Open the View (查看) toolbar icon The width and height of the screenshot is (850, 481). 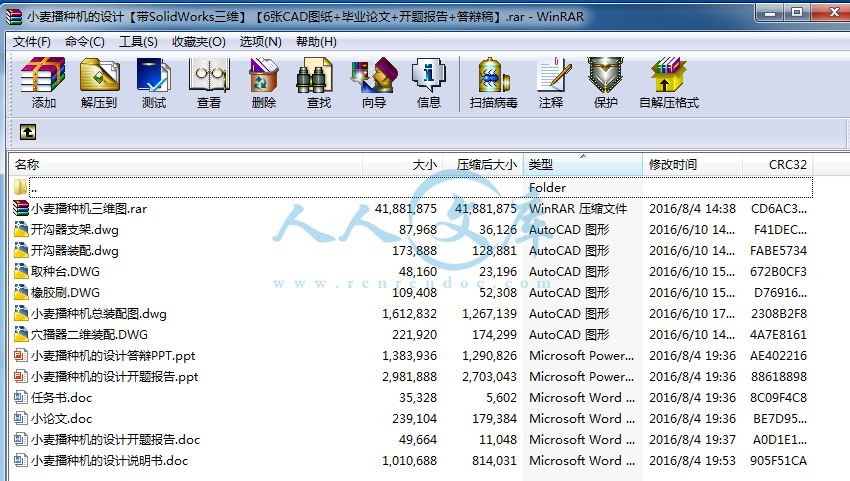(x=209, y=76)
